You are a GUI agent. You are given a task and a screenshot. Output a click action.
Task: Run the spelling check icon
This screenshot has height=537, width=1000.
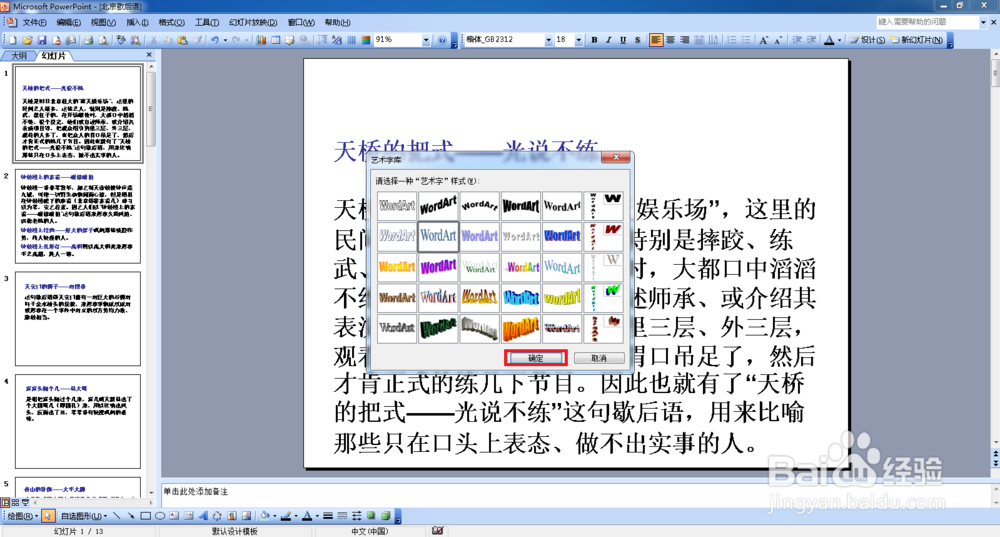pos(121,40)
